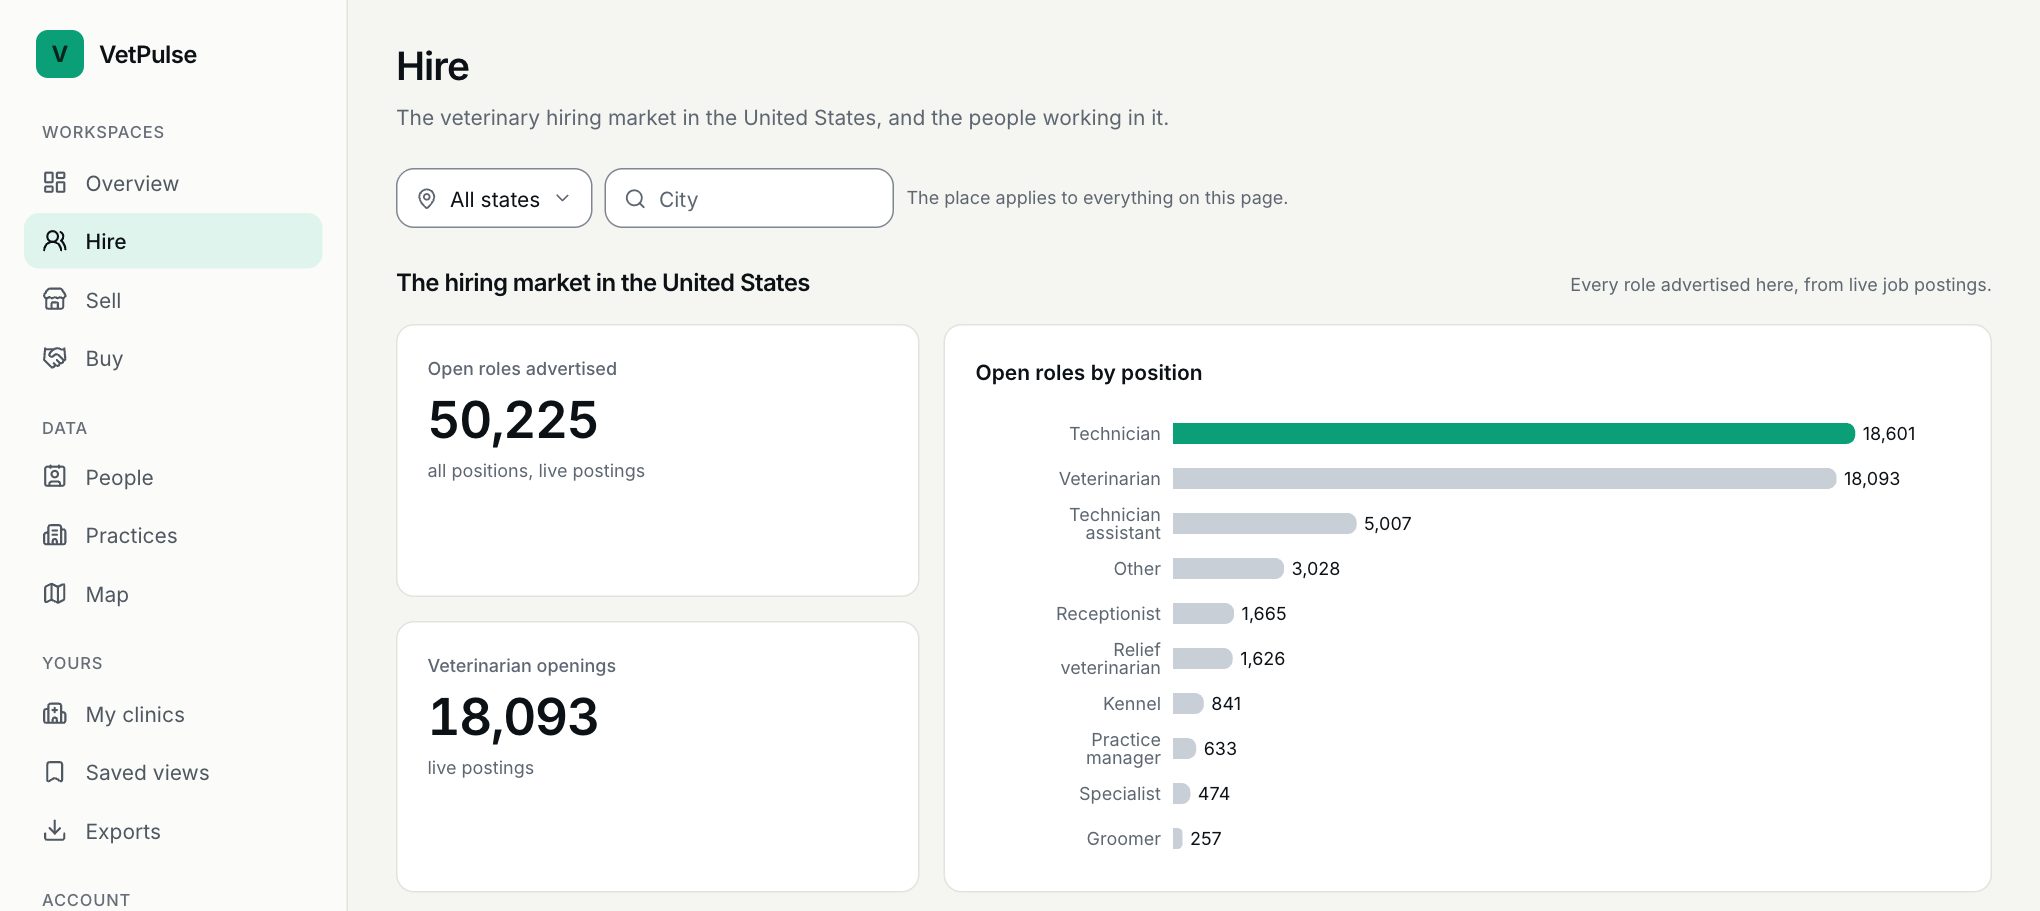The height and width of the screenshot is (911, 2040).
Task: Click the VetPulse green V logo
Action: [60, 54]
